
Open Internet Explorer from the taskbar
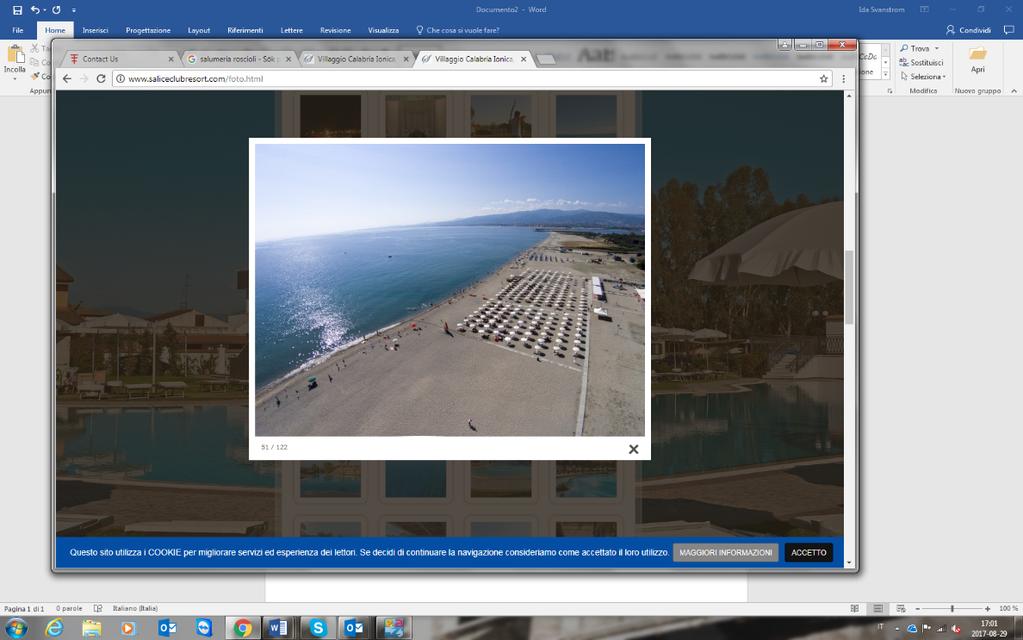point(55,628)
